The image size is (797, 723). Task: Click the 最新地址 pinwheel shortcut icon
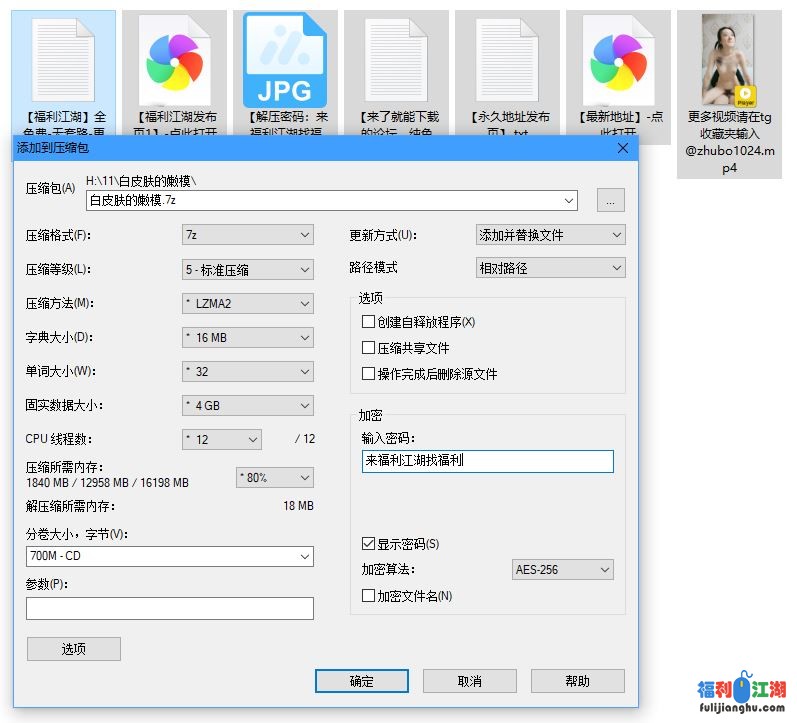(x=618, y=60)
